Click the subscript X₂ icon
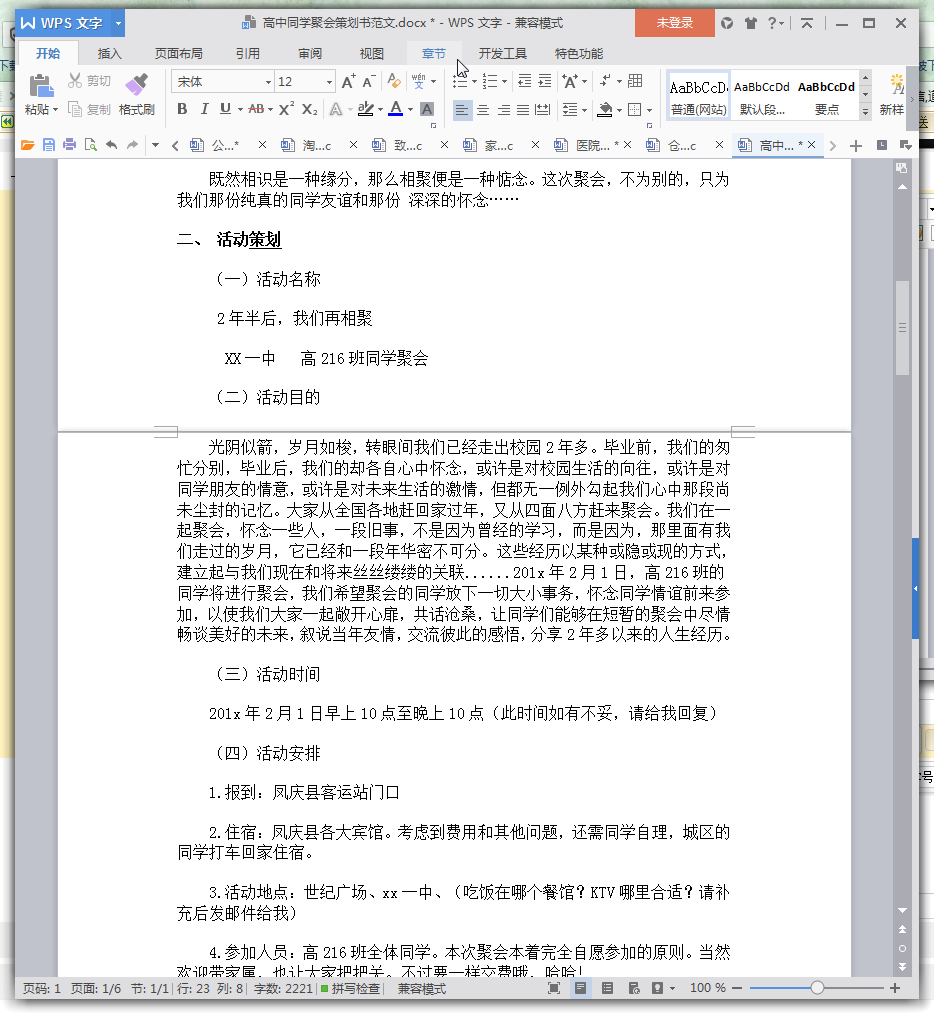934x1014 pixels. point(310,109)
